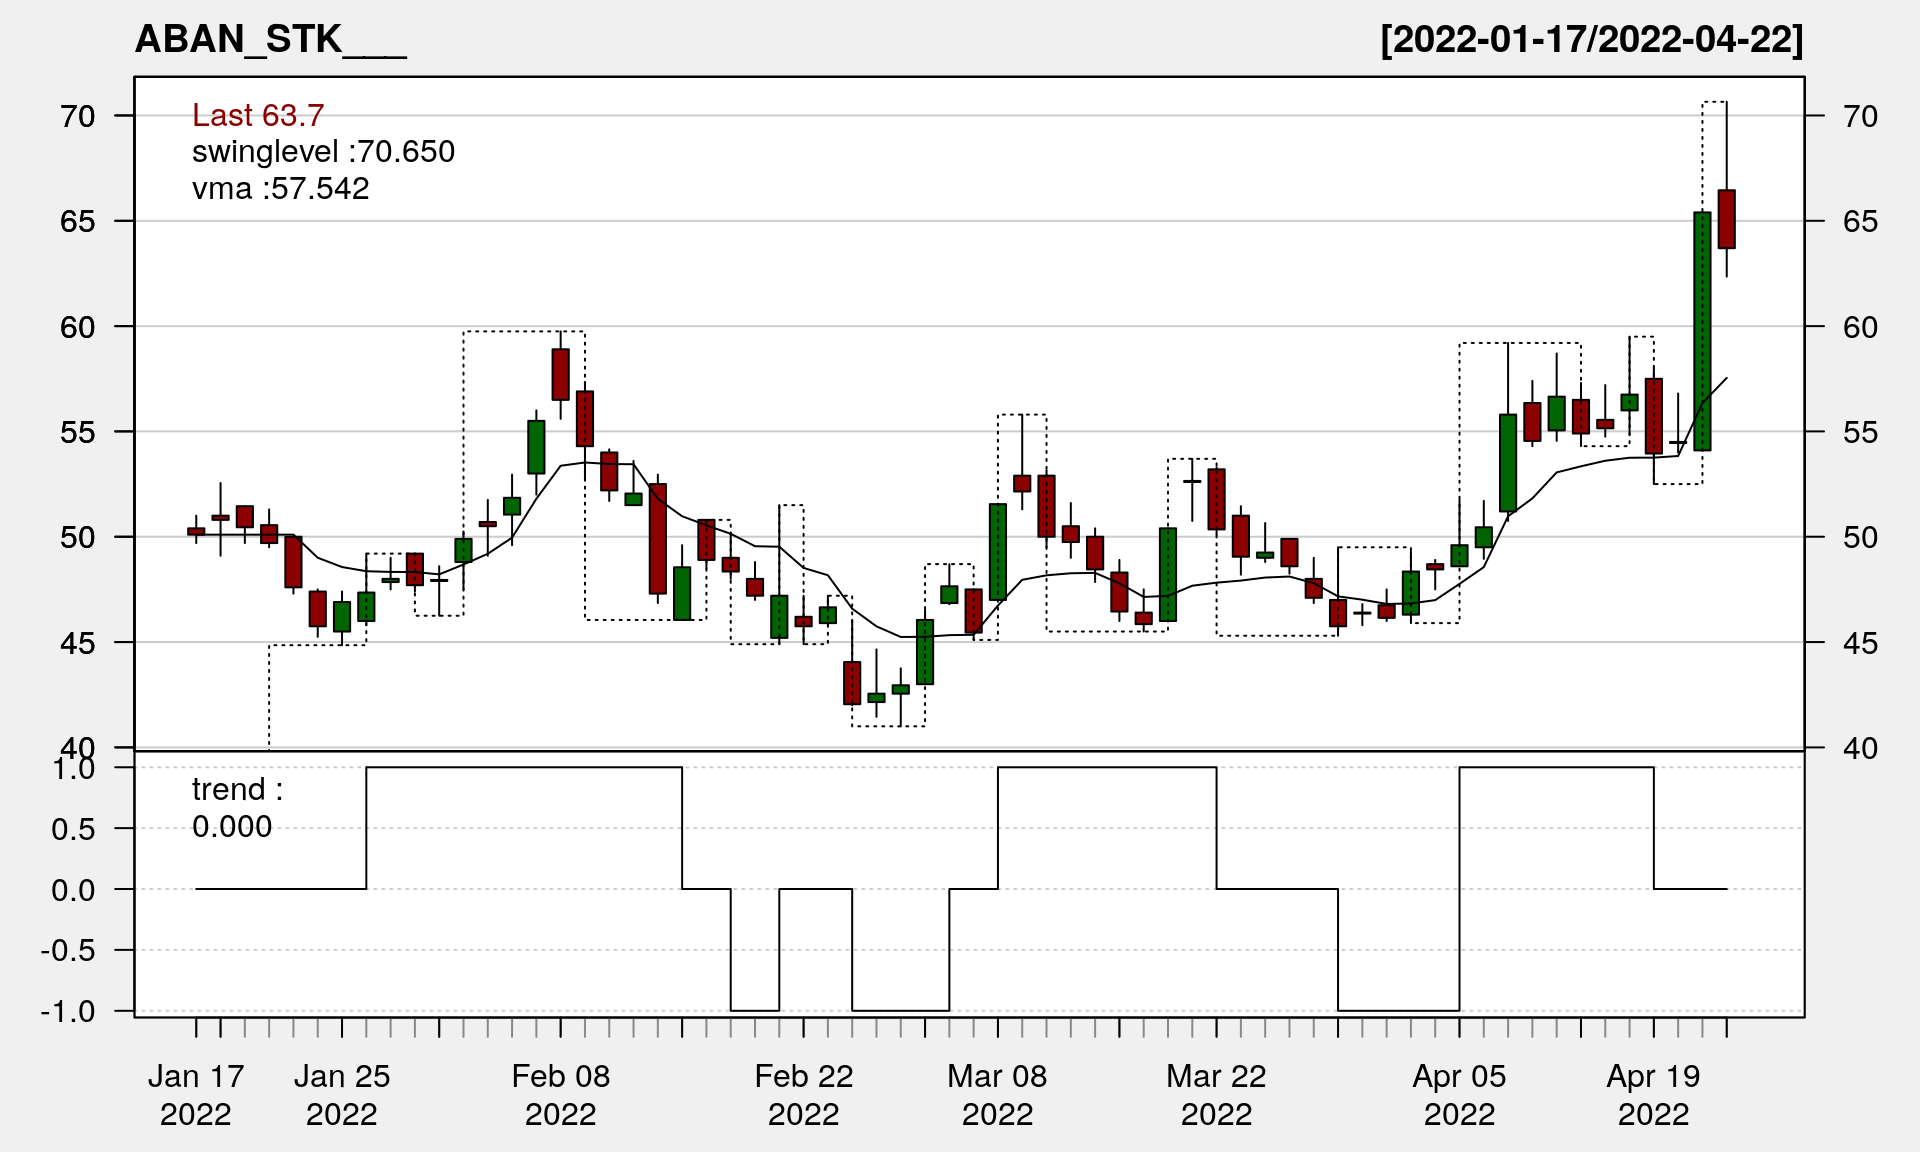Click the lowest red candle near 43
1920x1152 pixels.
coord(852,683)
